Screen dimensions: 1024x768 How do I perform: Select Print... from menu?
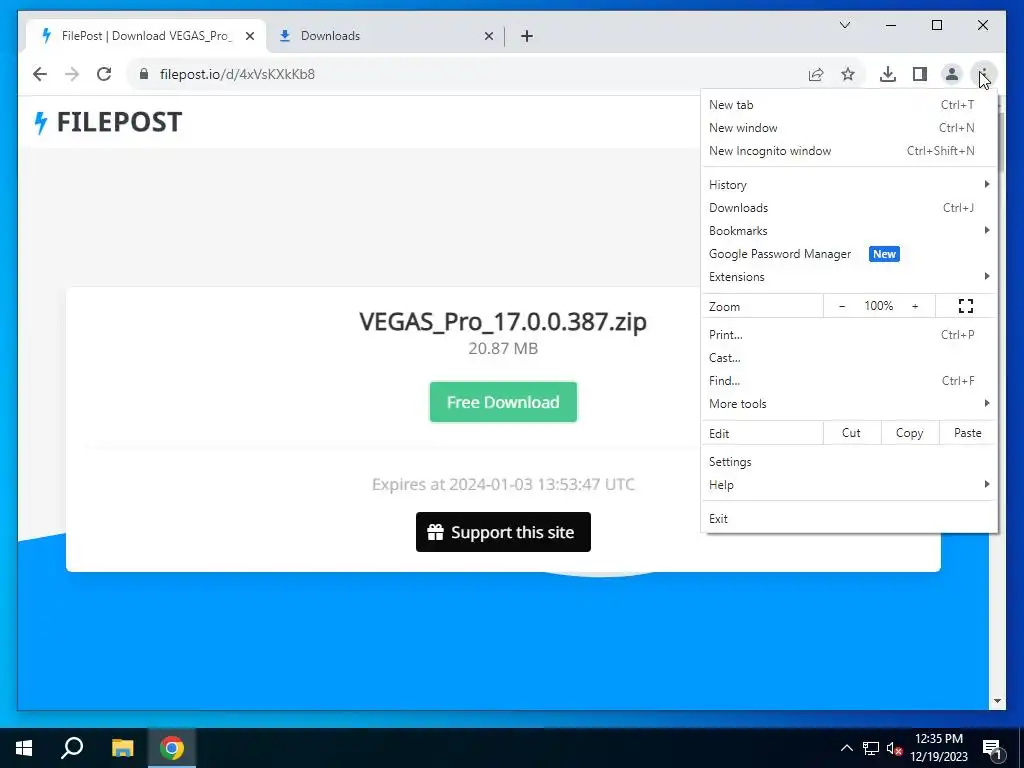click(x=849, y=334)
